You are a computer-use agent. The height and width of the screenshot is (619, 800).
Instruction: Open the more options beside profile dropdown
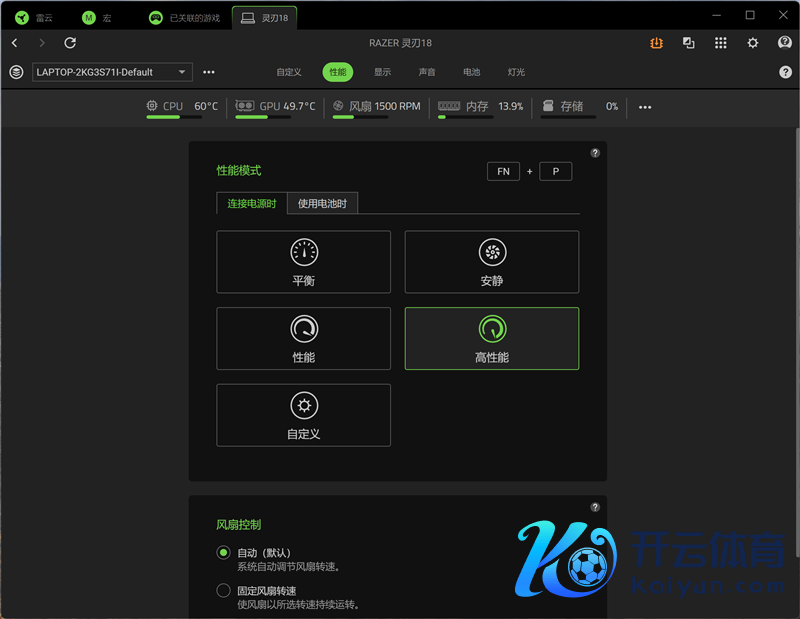(209, 72)
